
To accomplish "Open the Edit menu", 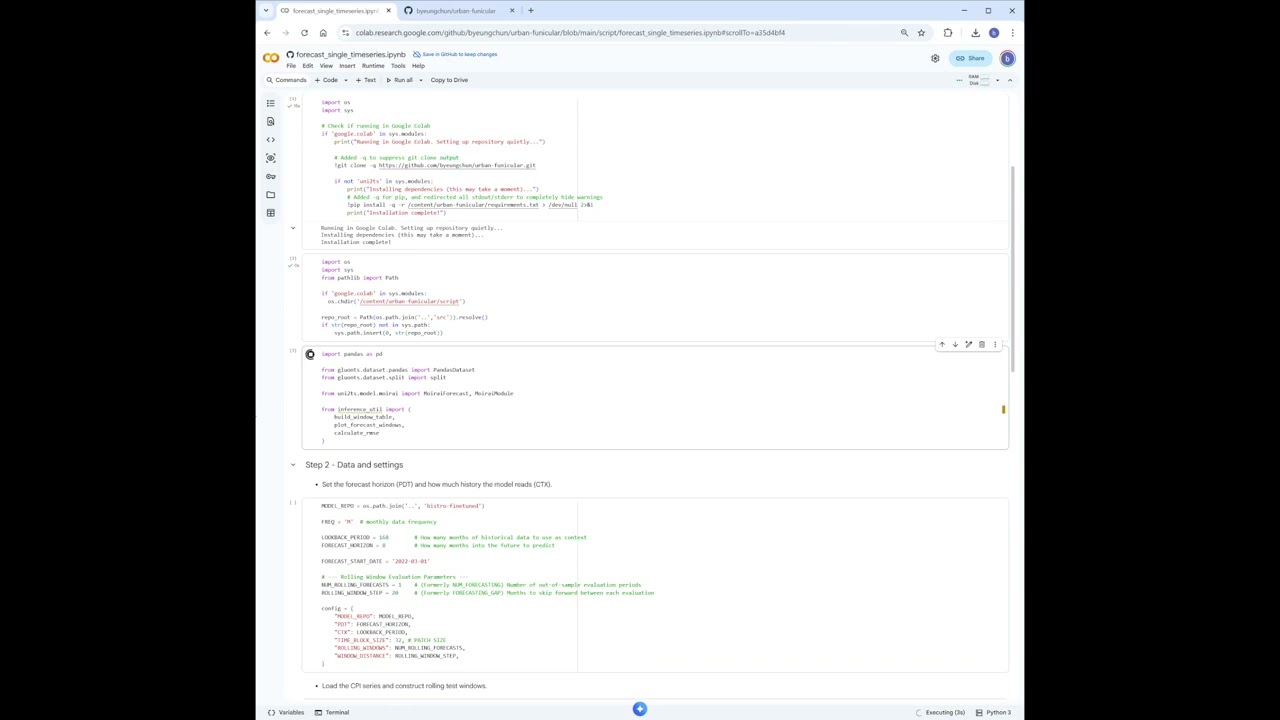I will (x=308, y=66).
